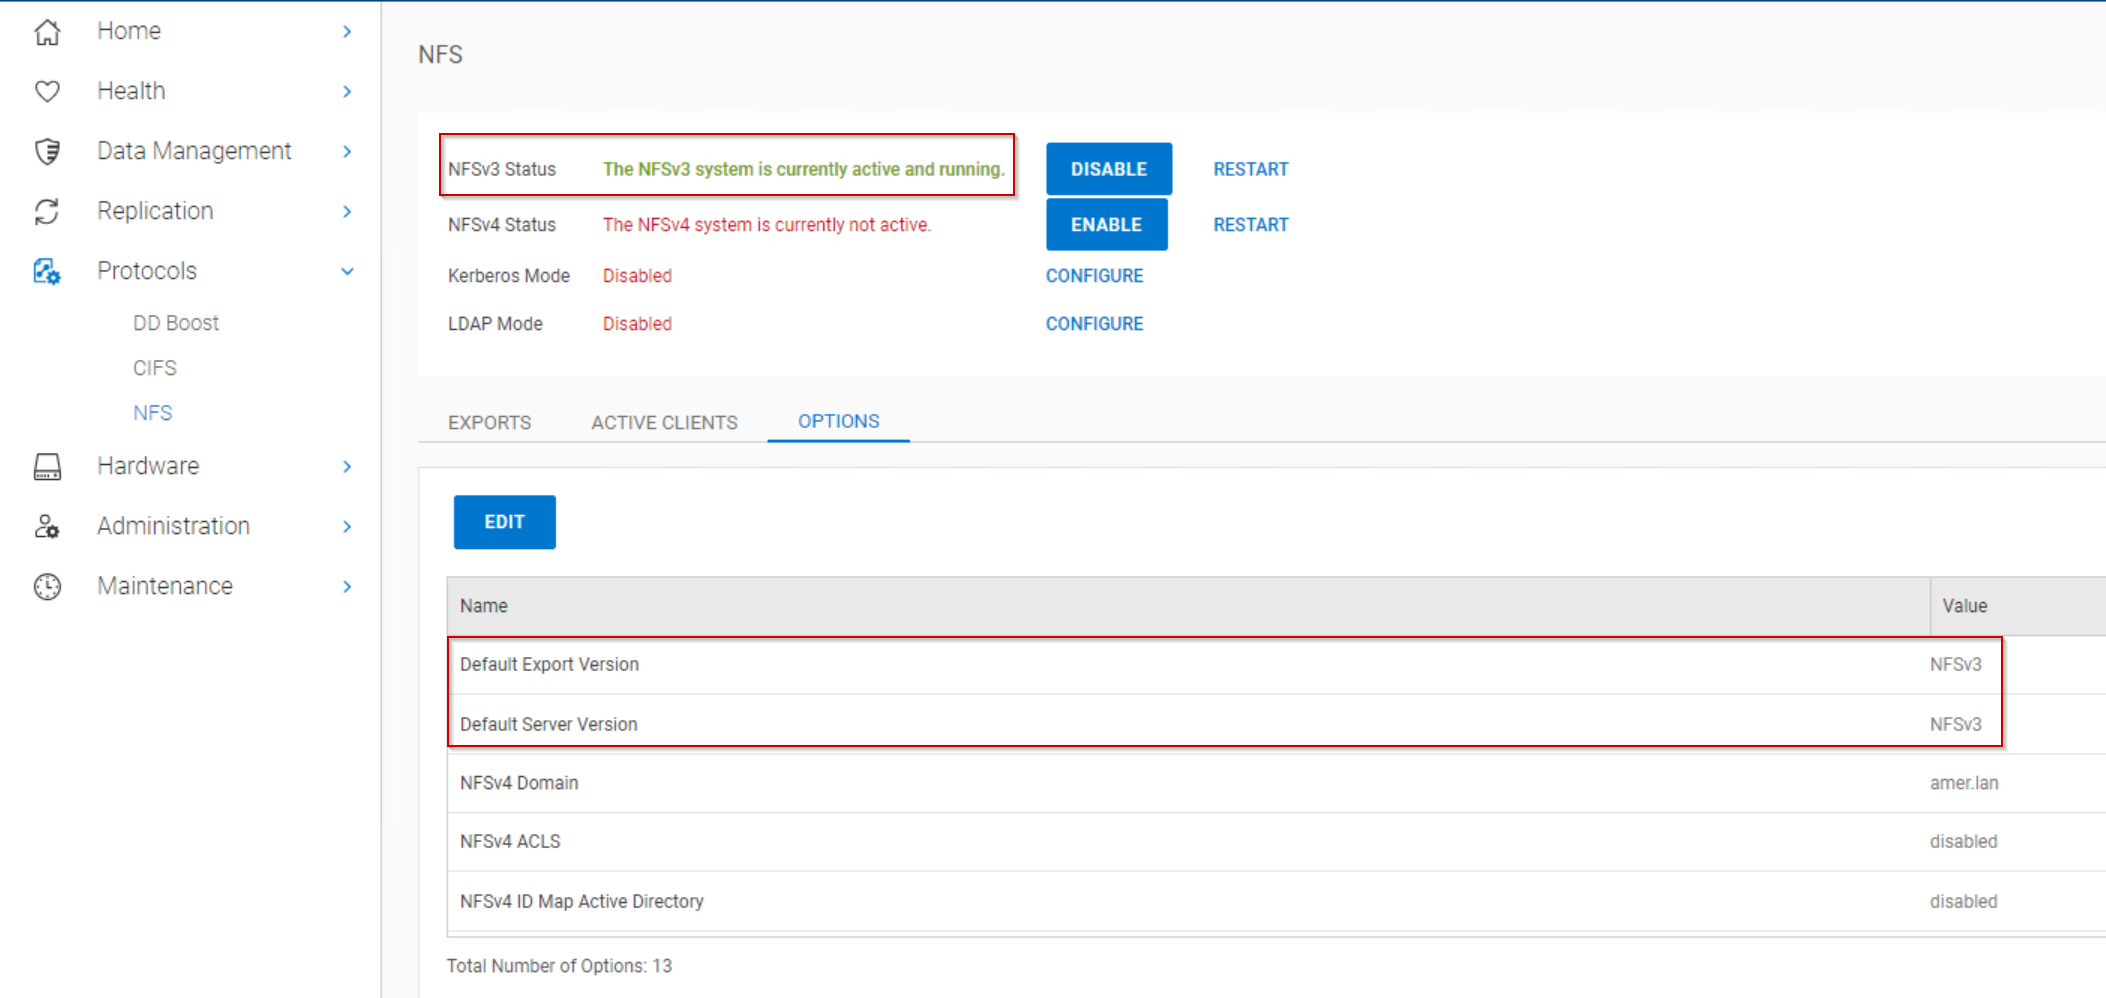Click the Maintenance clock icon
This screenshot has width=2106, height=998.
[x=47, y=586]
